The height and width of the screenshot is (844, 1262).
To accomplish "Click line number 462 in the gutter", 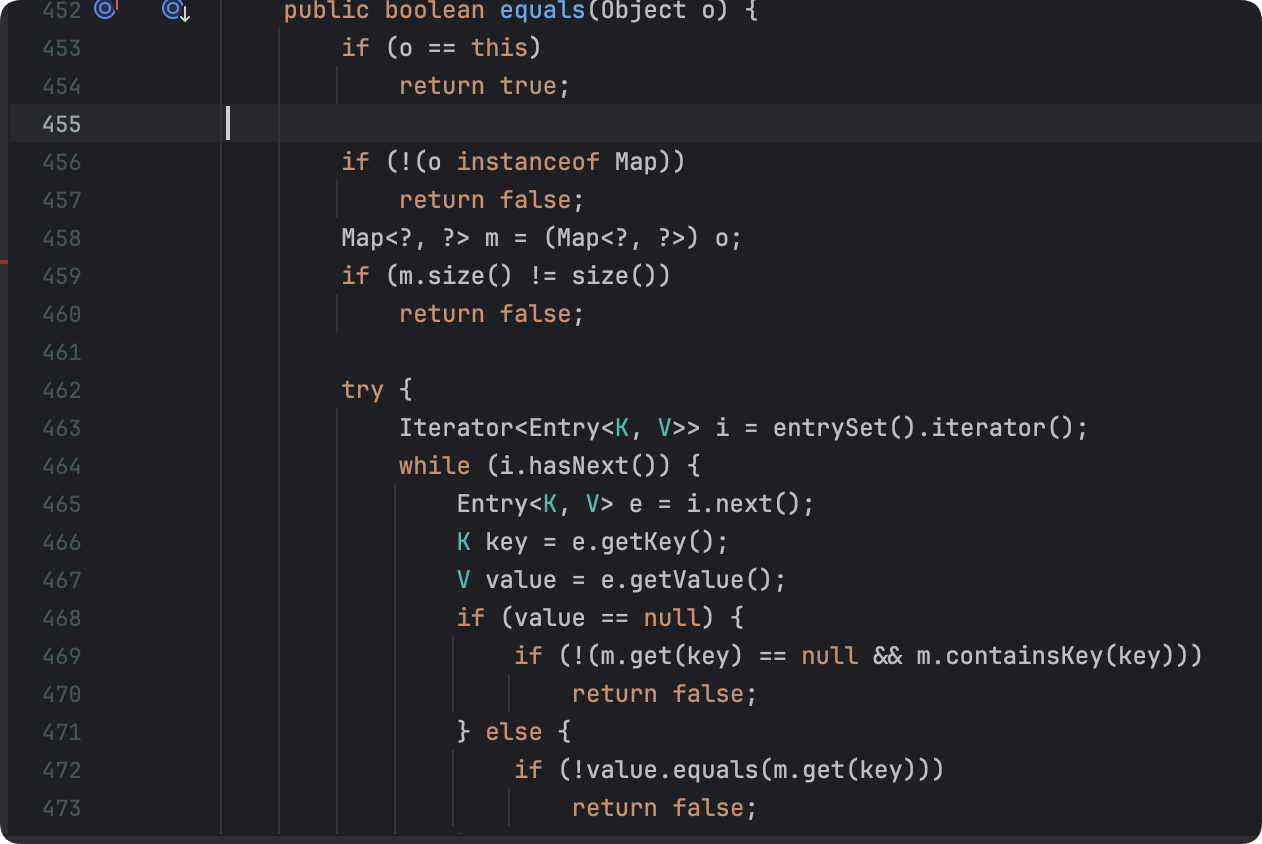I will pos(61,390).
